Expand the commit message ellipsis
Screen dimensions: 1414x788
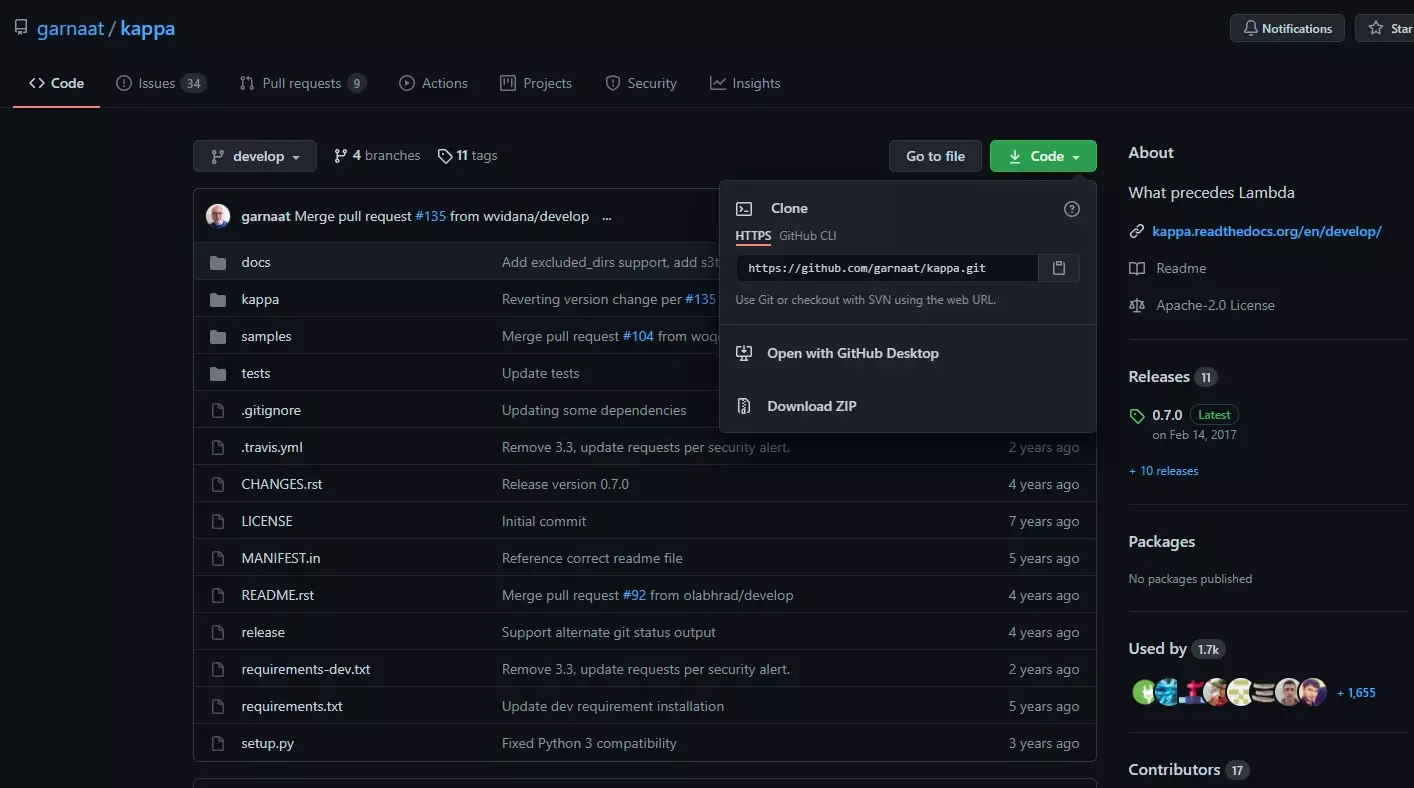(606, 216)
